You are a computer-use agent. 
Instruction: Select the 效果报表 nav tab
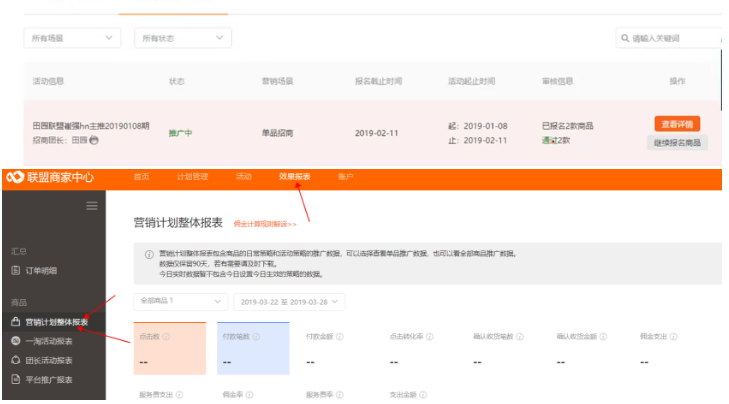(x=295, y=177)
